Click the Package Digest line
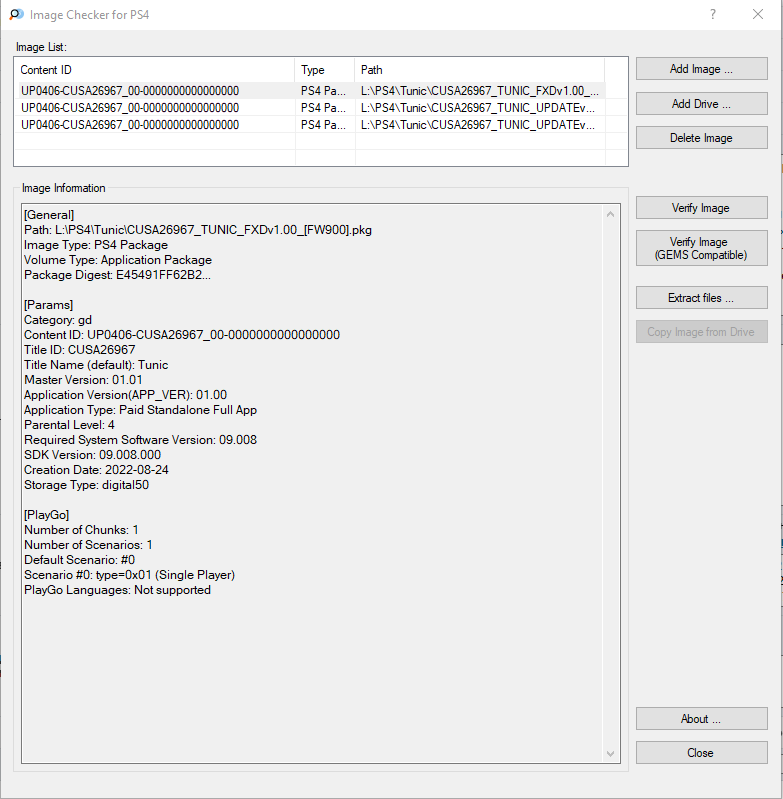Viewport: 783px width, 799px height. click(x=117, y=275)
